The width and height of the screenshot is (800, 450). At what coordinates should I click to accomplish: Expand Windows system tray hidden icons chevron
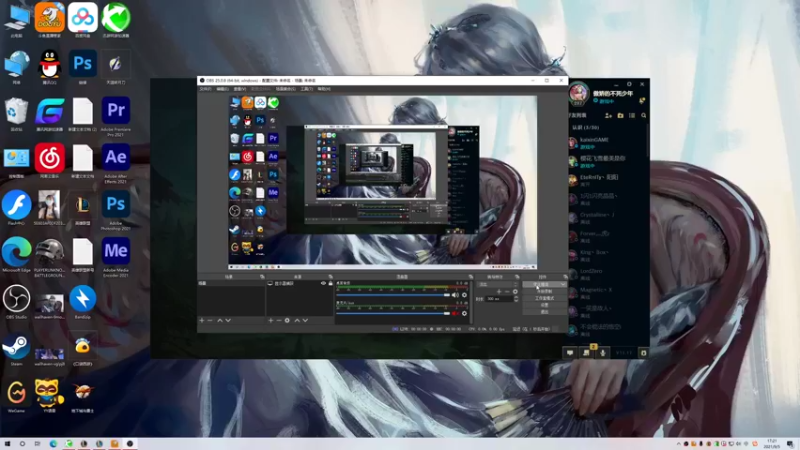(x=679, y=444)
